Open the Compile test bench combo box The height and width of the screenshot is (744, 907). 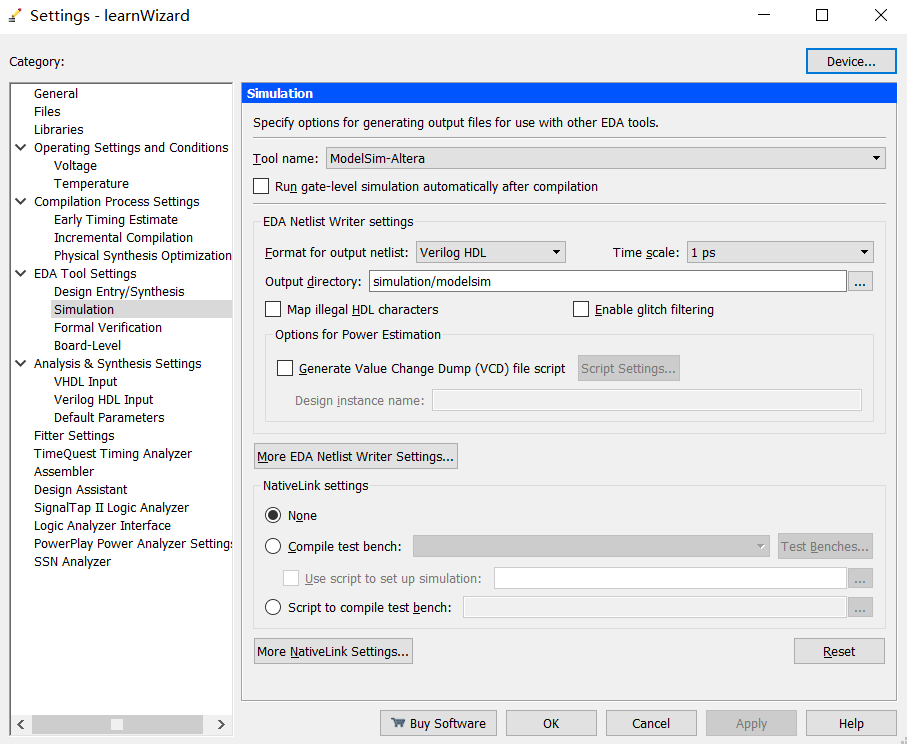(x=591, y=546)
